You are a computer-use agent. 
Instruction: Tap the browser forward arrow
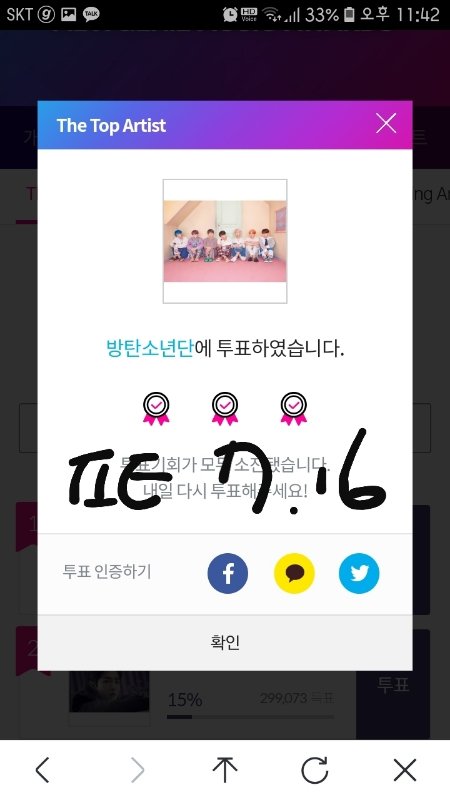[x=137, y=769]
